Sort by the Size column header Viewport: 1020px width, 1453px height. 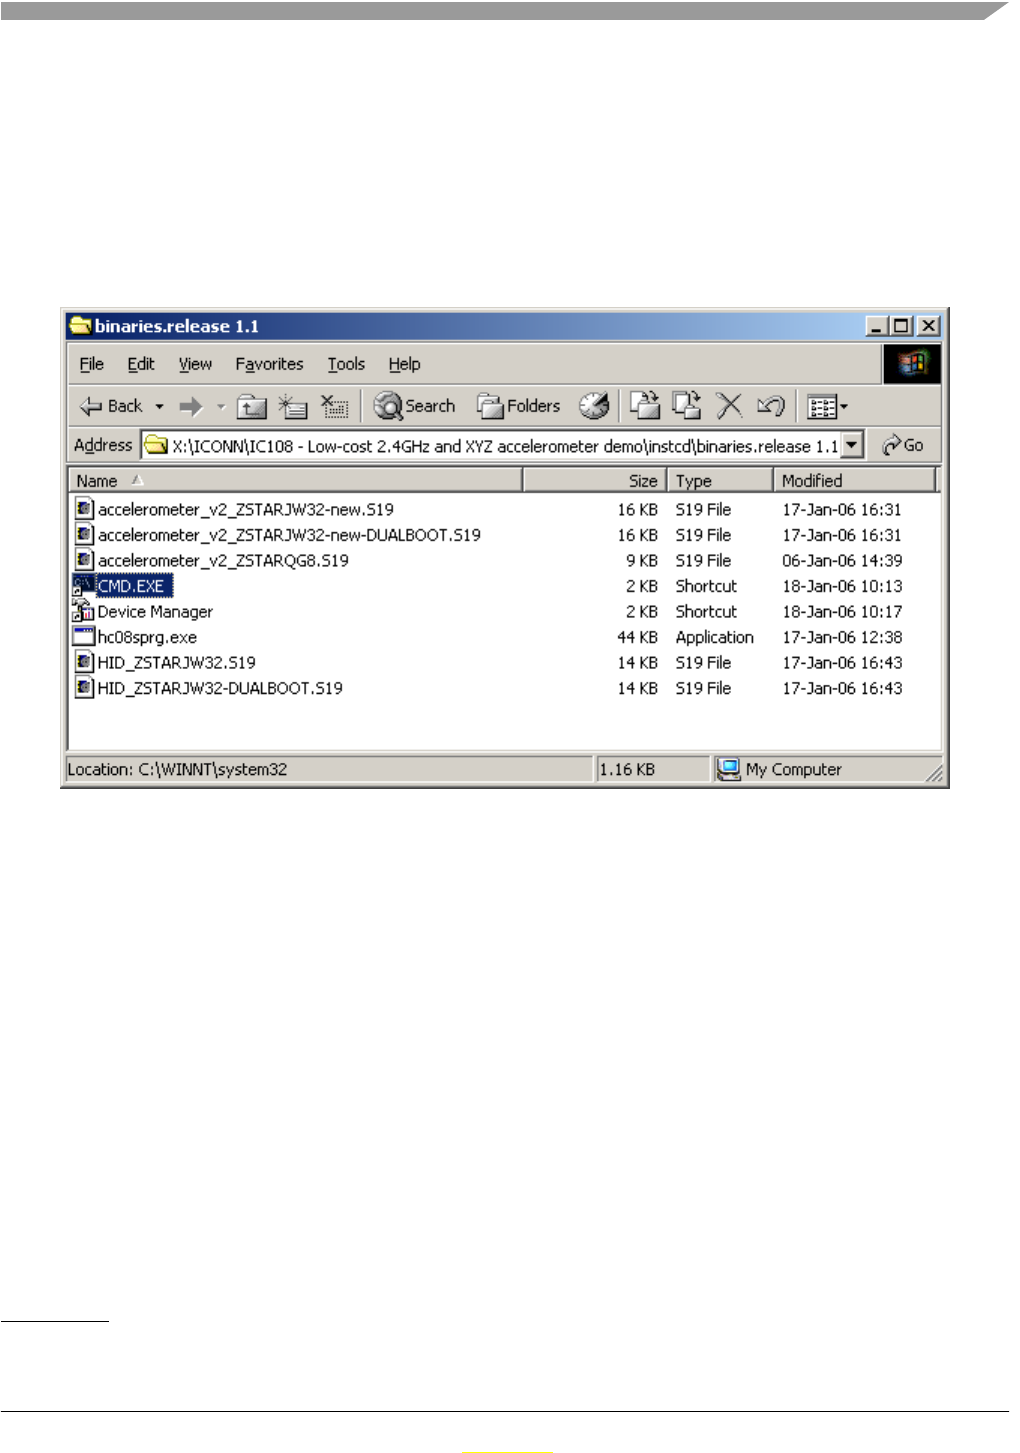point(595,481)
